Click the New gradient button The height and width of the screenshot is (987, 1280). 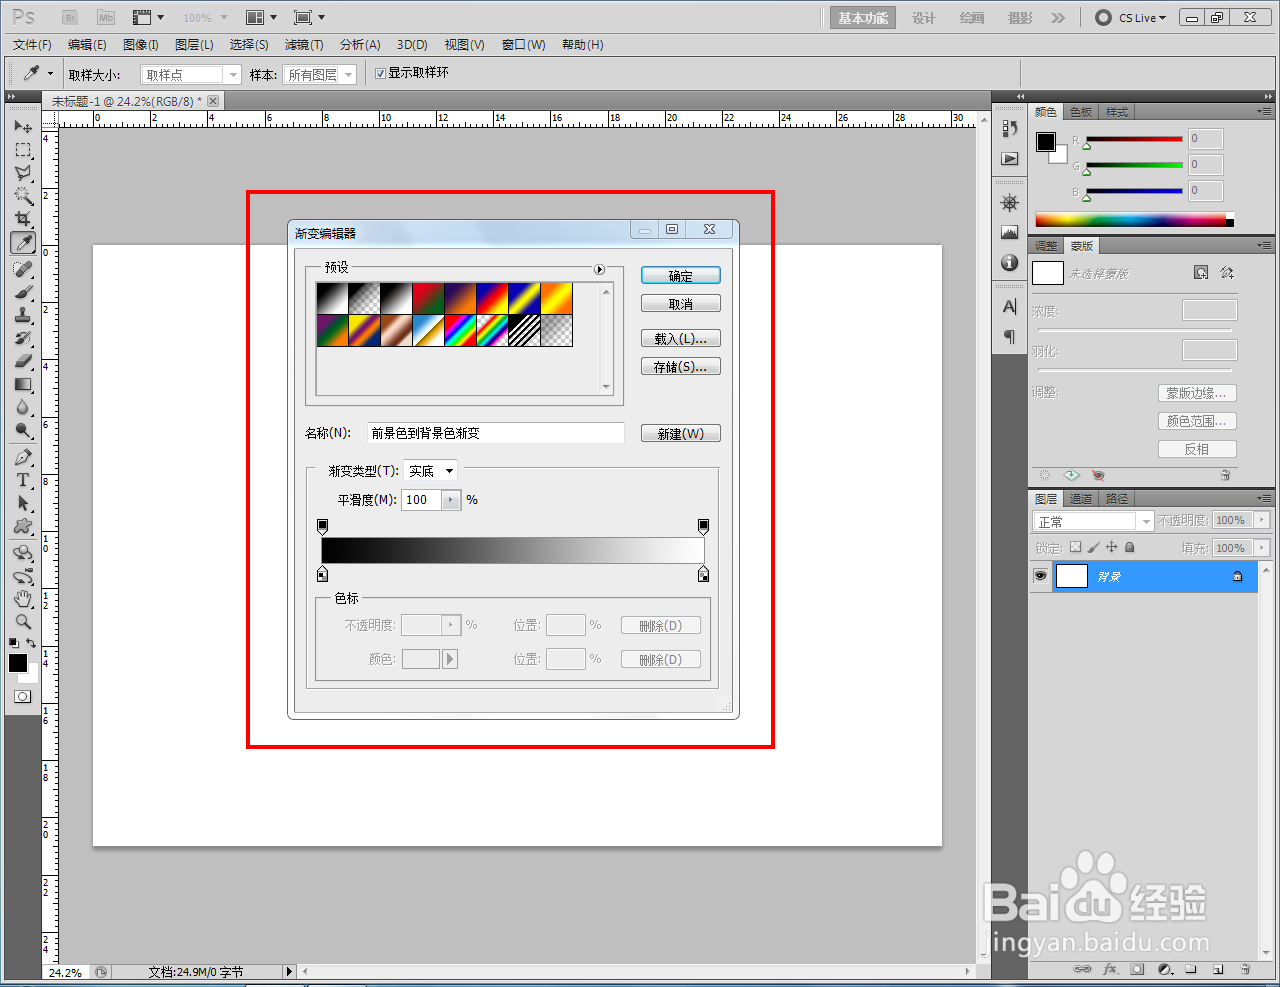point(681,433)
